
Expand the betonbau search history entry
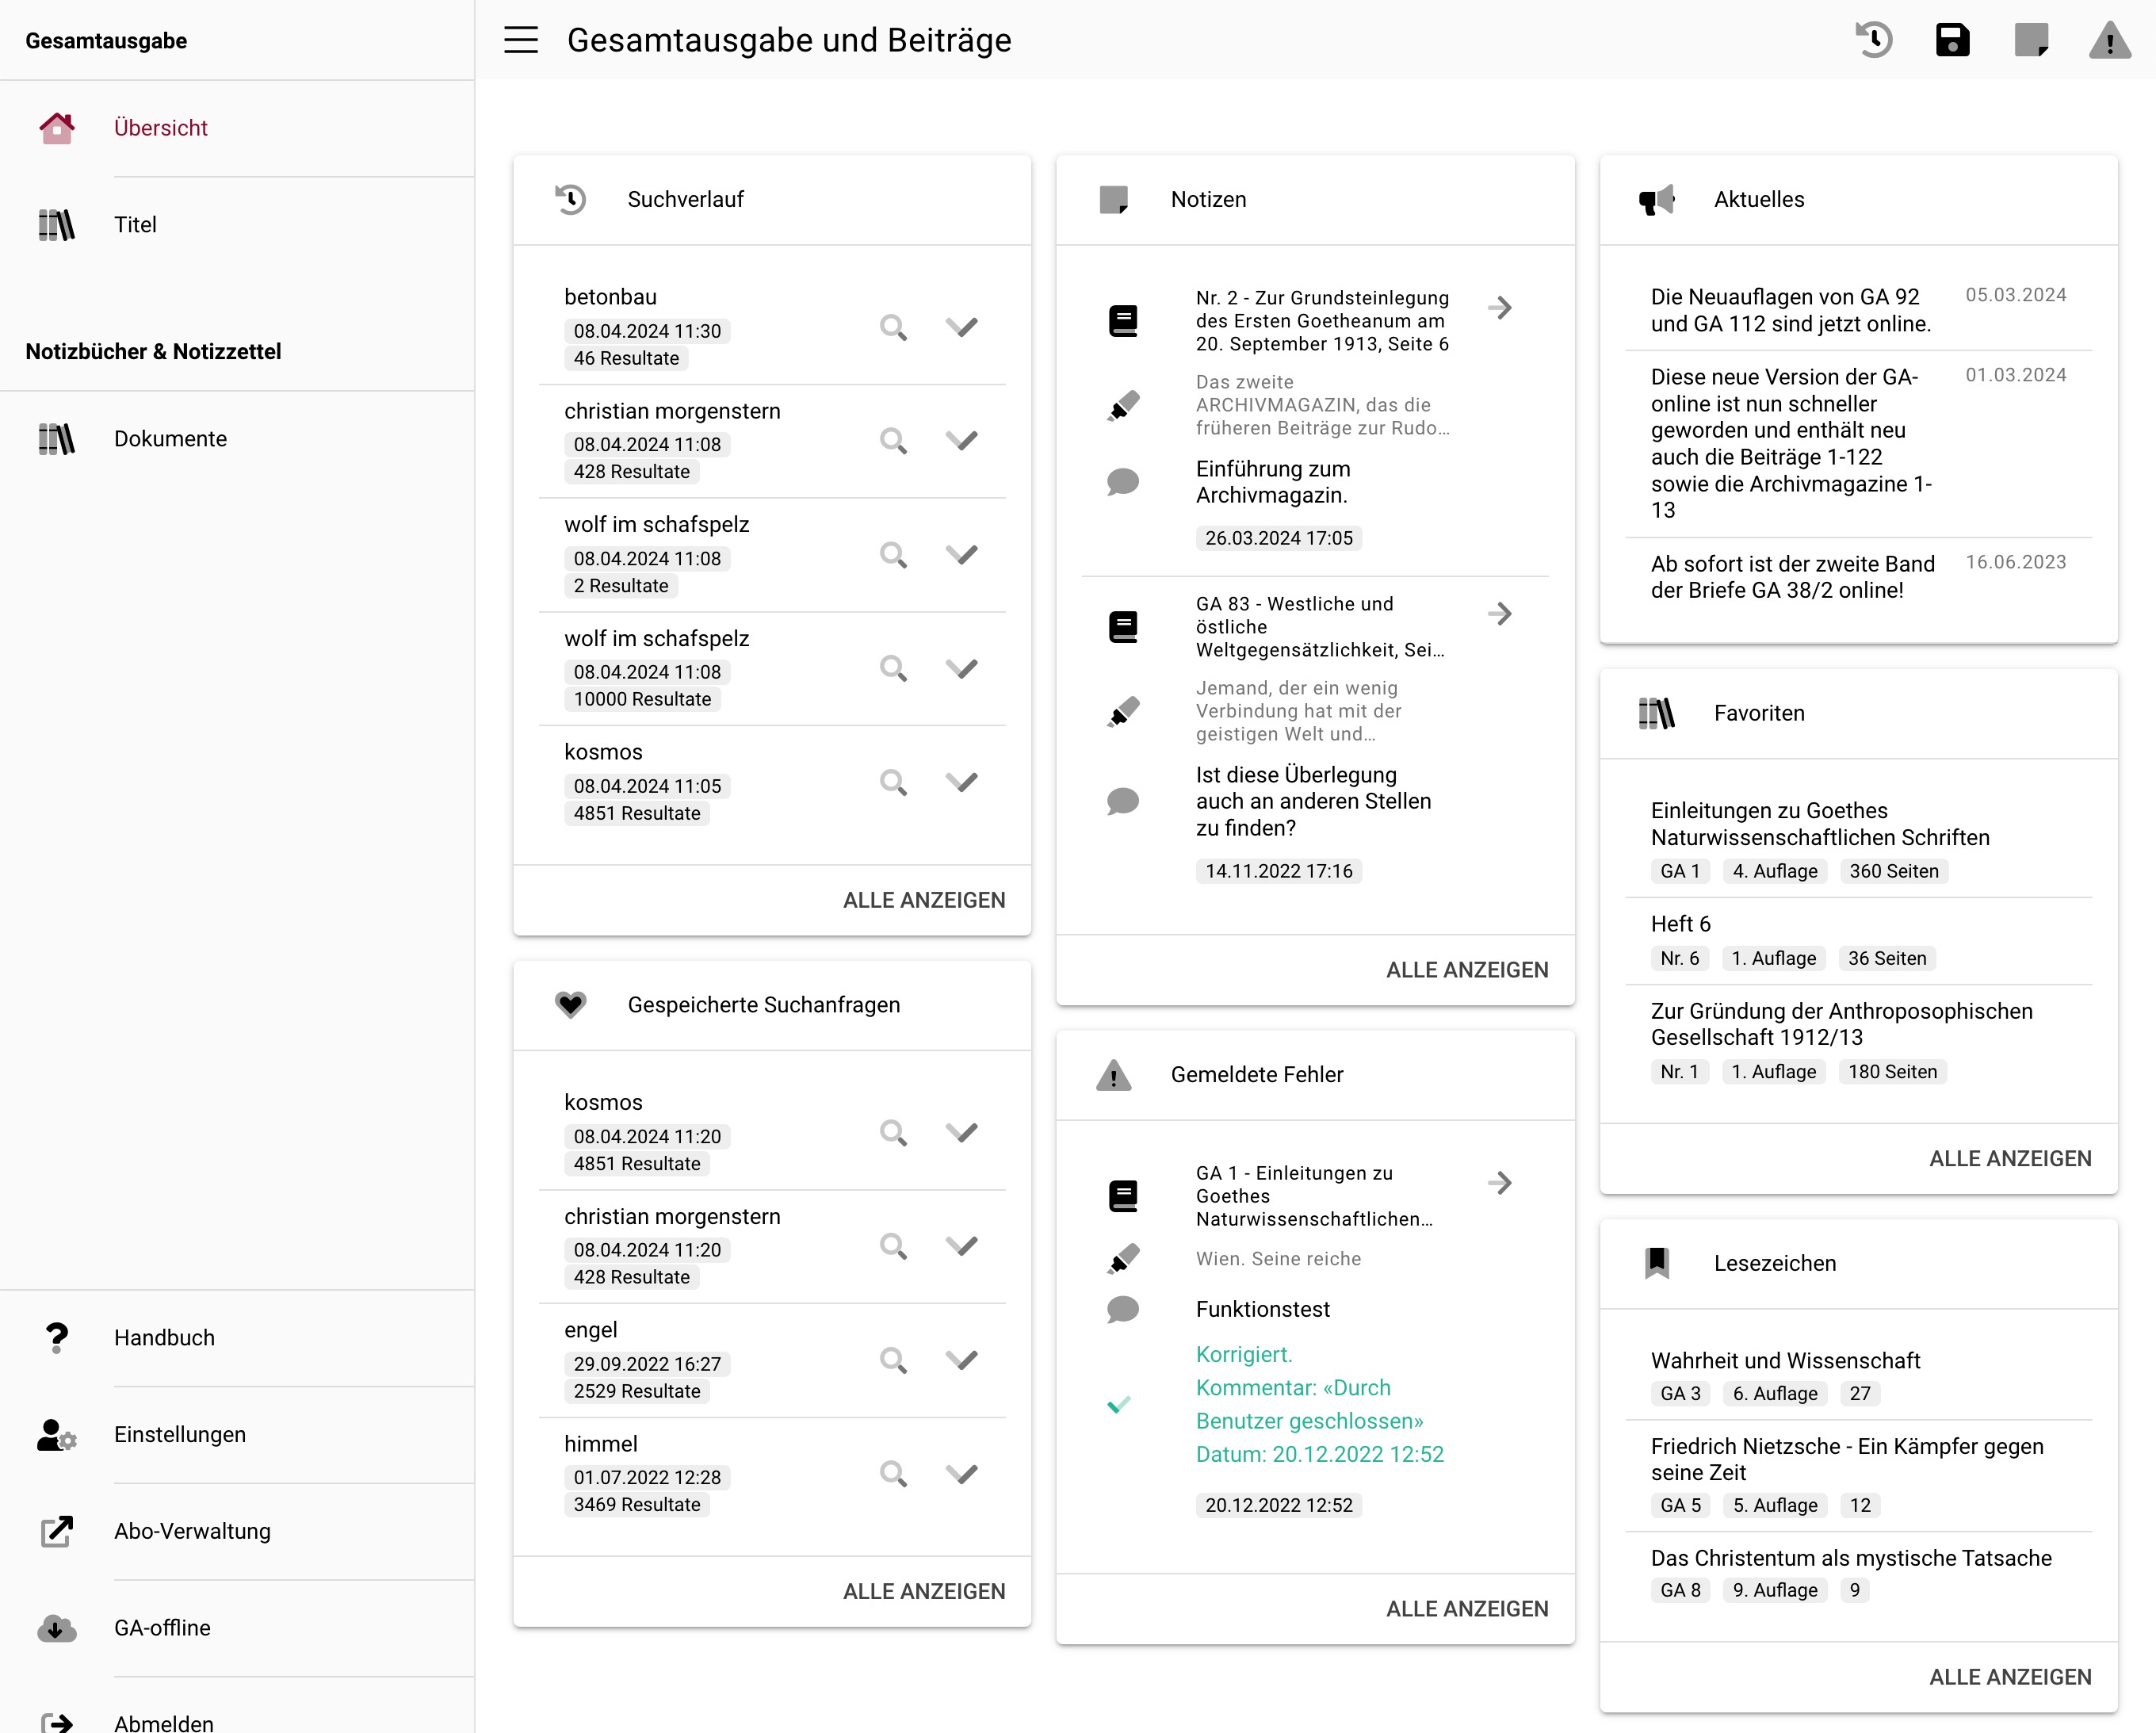coord(961,327)
